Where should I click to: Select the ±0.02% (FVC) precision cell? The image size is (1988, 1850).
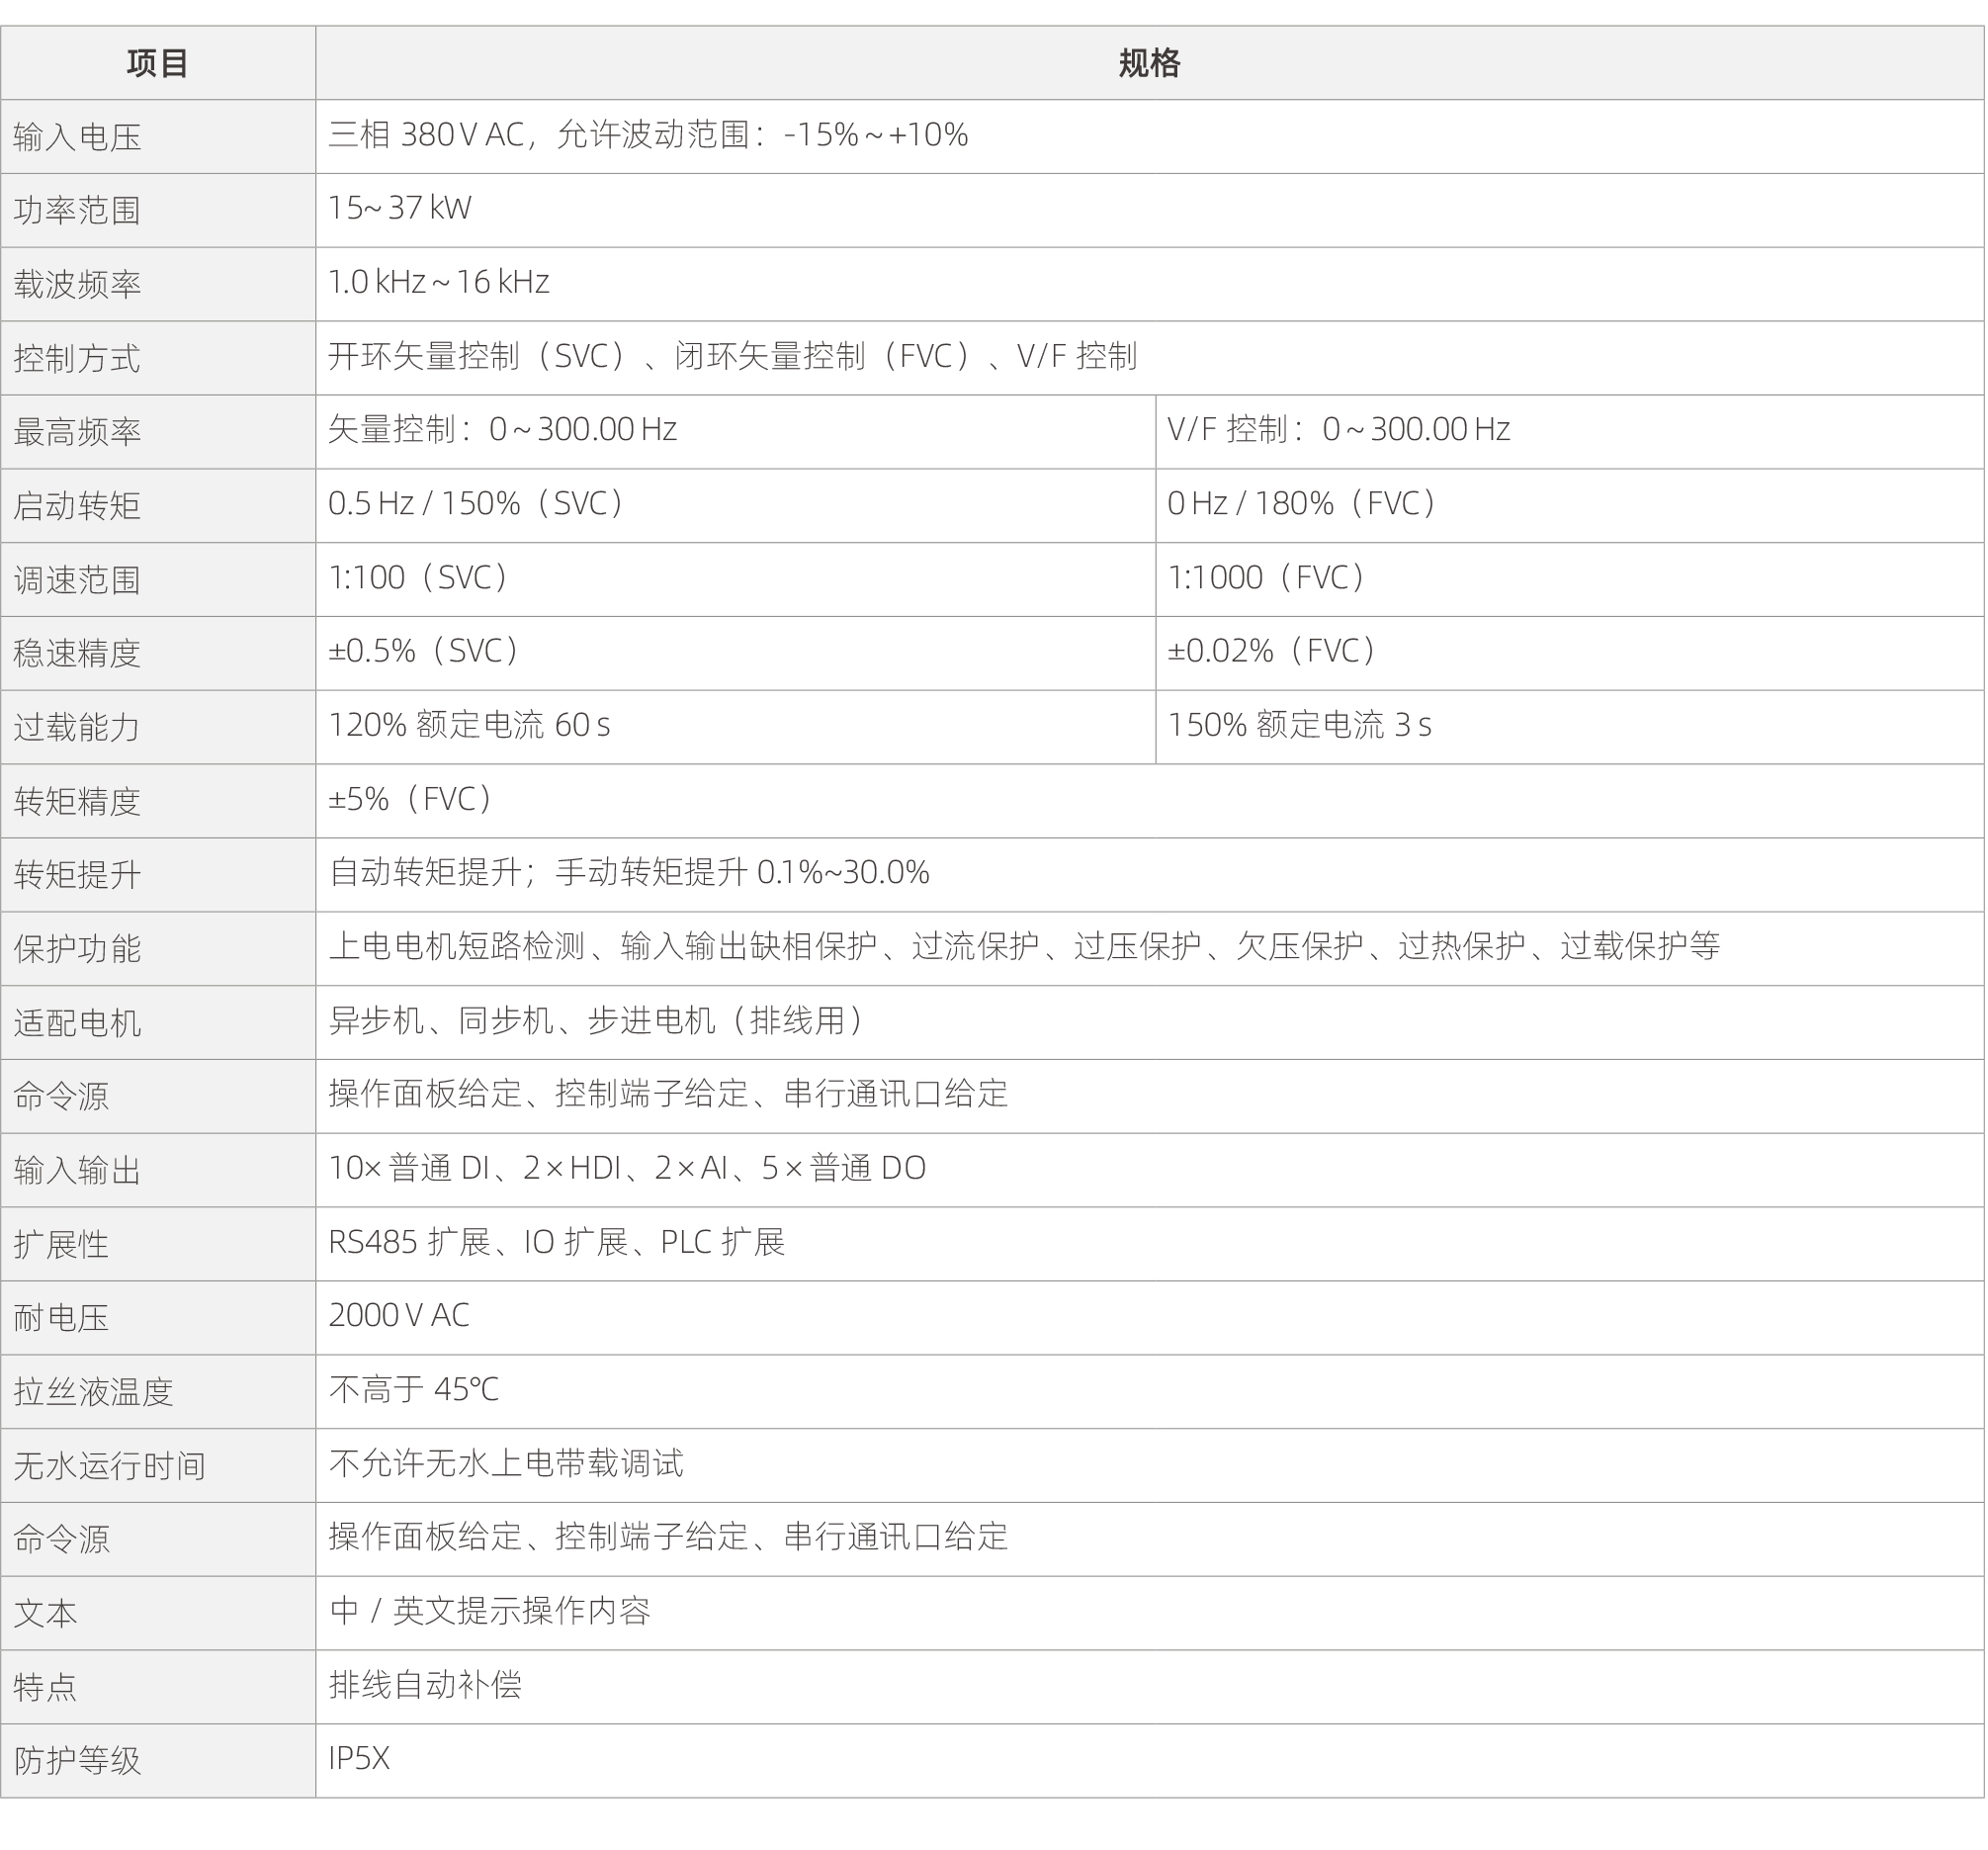click(x=1272, y=652)
